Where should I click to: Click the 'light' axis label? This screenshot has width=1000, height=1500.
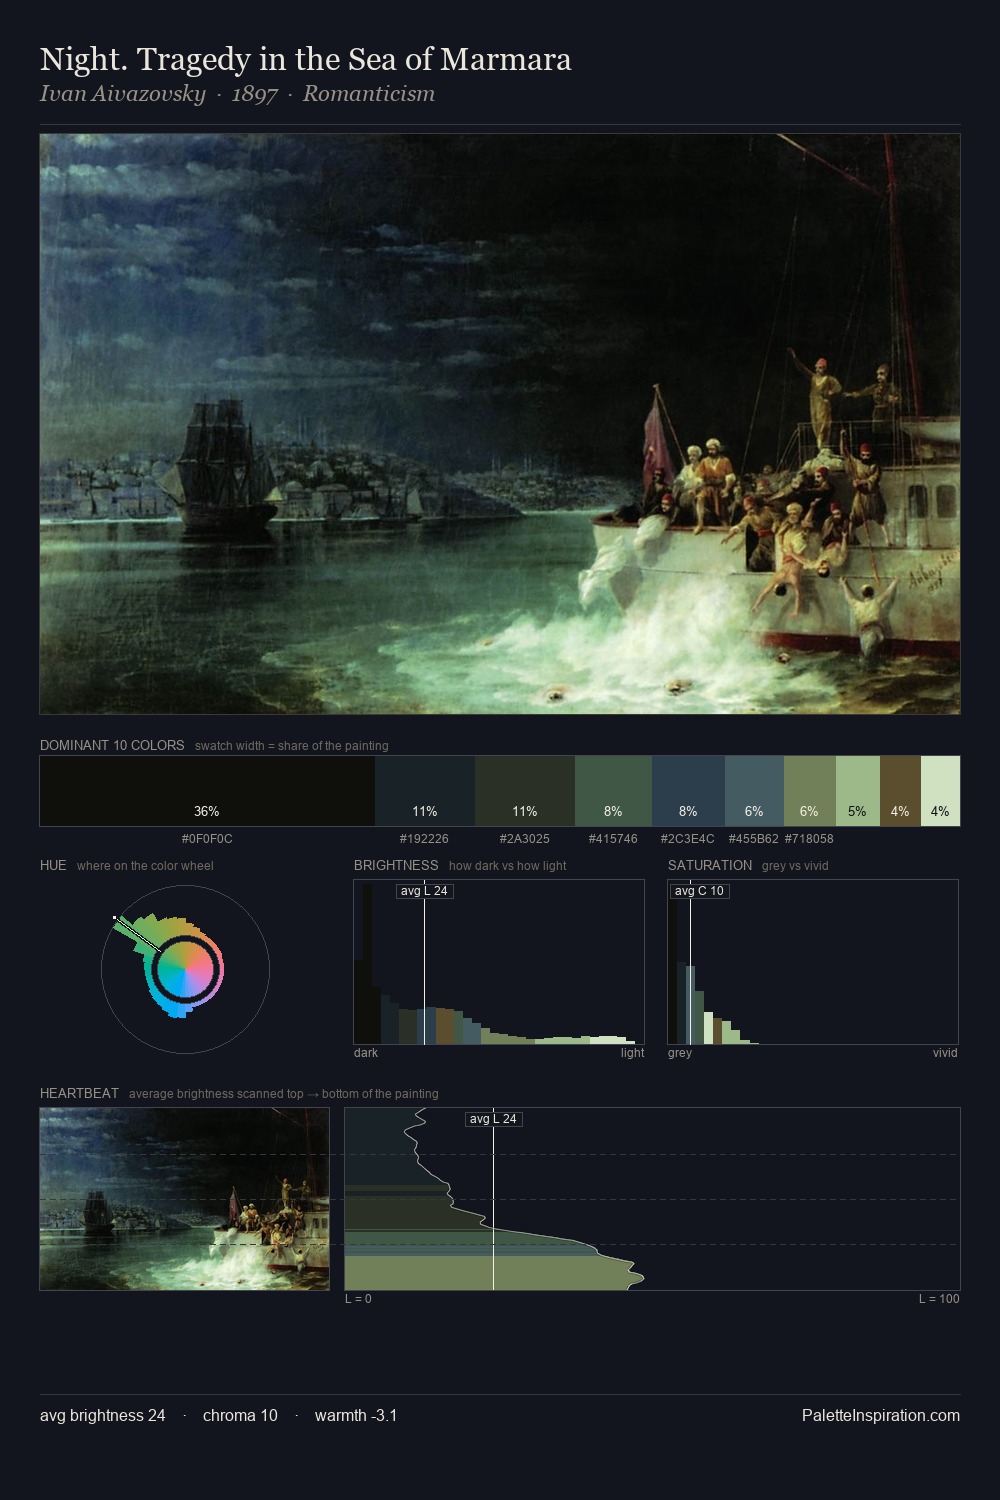632,1053
